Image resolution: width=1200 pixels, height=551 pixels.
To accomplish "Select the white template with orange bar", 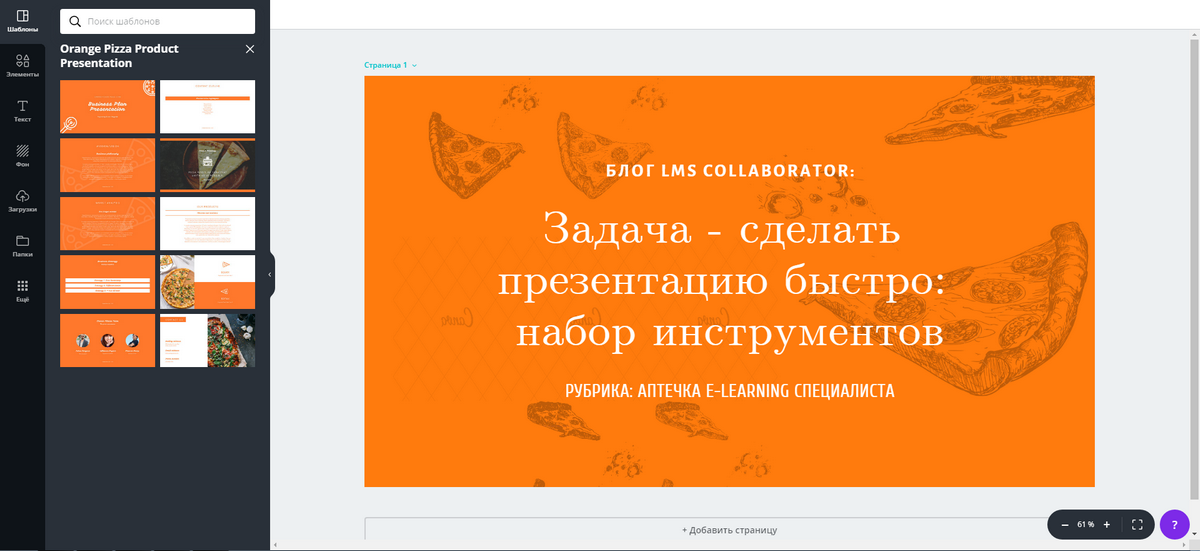I will (x=207, y=106).
